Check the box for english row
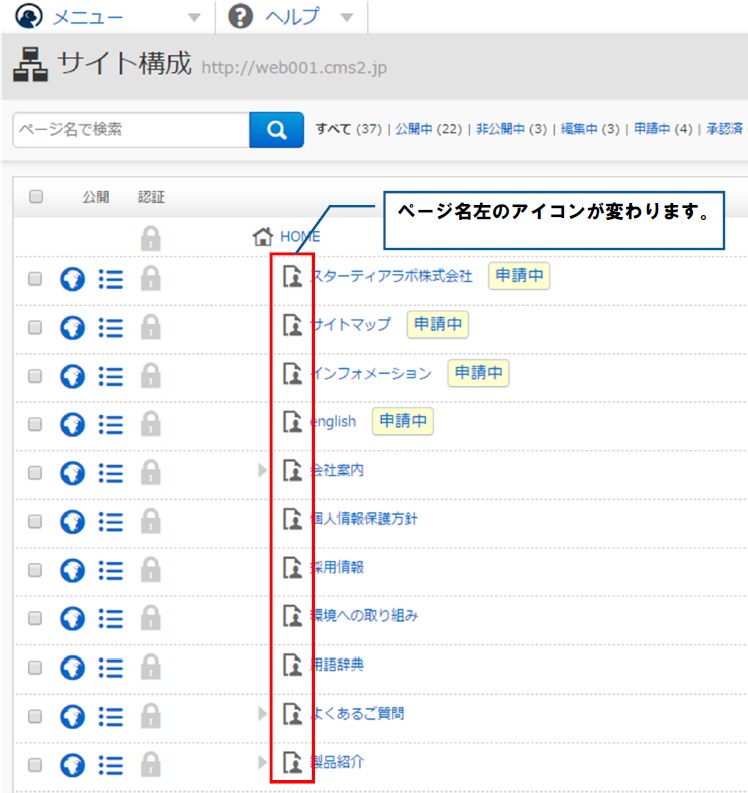 35,424
